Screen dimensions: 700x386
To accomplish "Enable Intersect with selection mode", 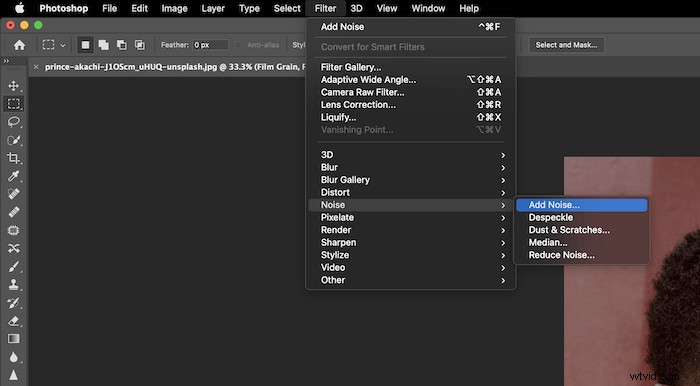I will click(x=140, y=45).
